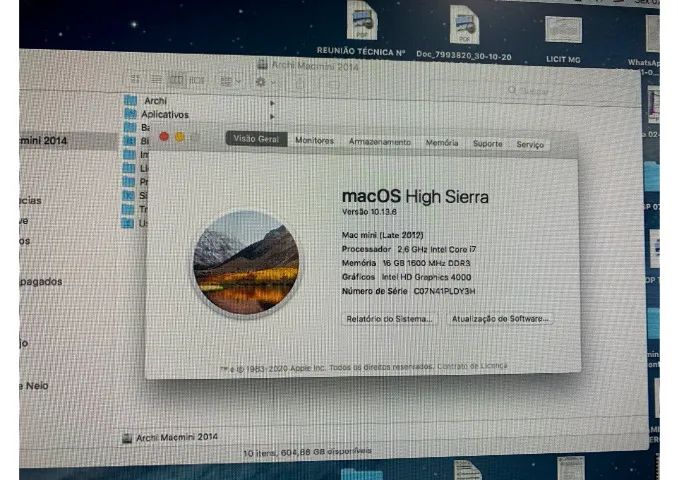
Task: Click the '16 GB 1600 MHz DDR3' value
Action: [x=426, y=263]
